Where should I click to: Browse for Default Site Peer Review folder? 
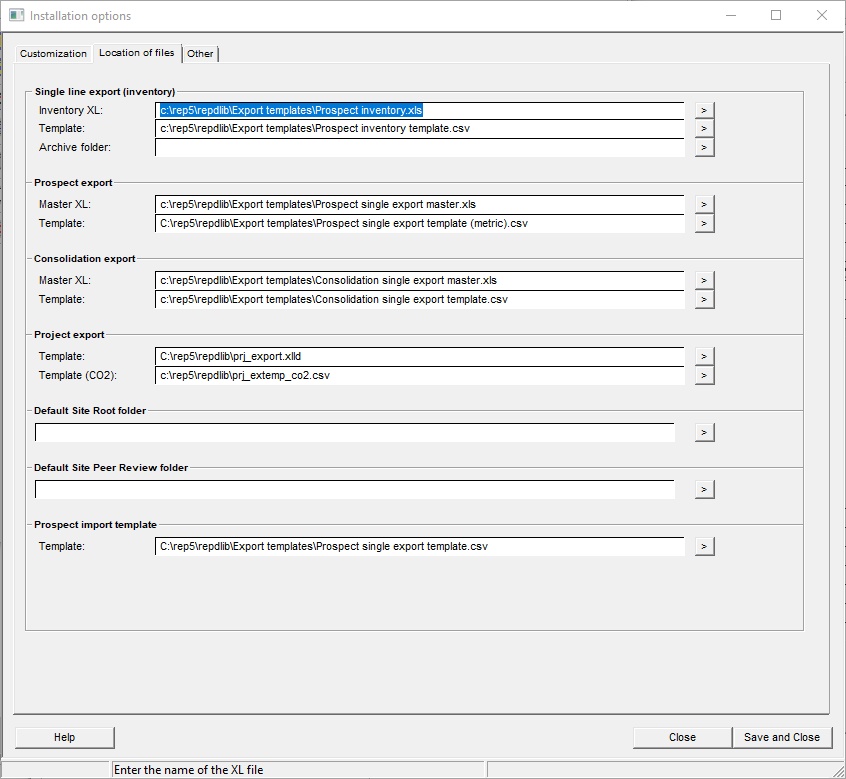click(x=704, y=489)
